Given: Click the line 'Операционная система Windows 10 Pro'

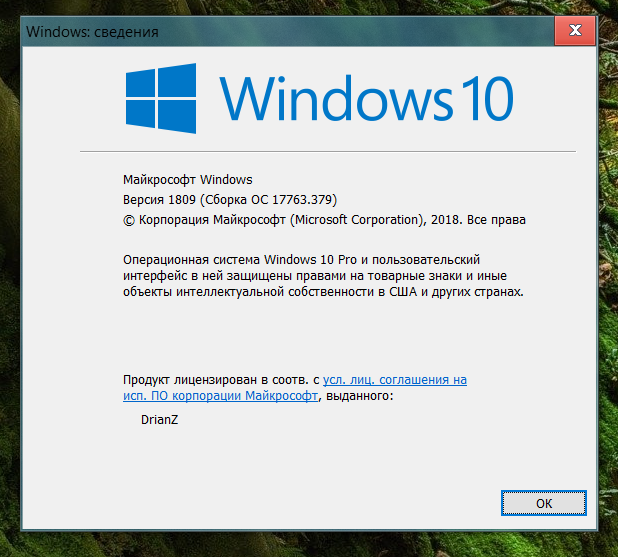Looking at the screenshot, I should 240,260.
